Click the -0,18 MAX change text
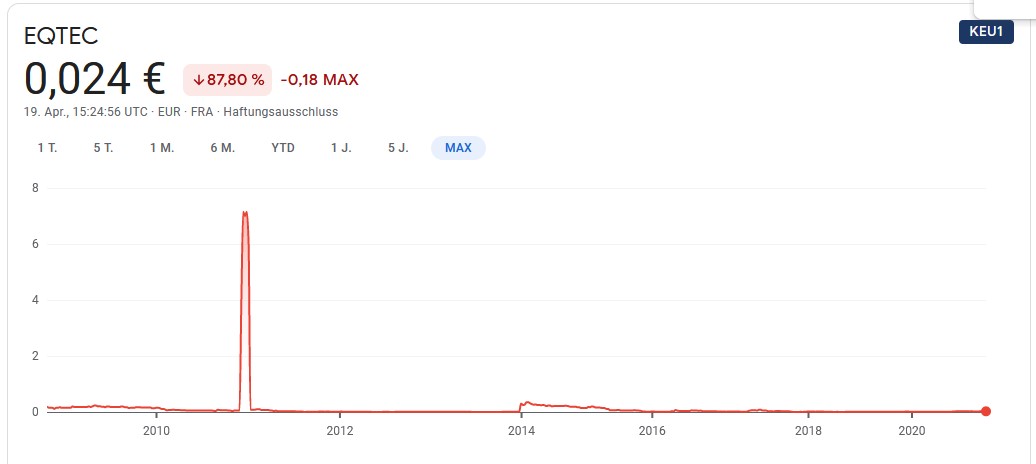 point(319,80)
